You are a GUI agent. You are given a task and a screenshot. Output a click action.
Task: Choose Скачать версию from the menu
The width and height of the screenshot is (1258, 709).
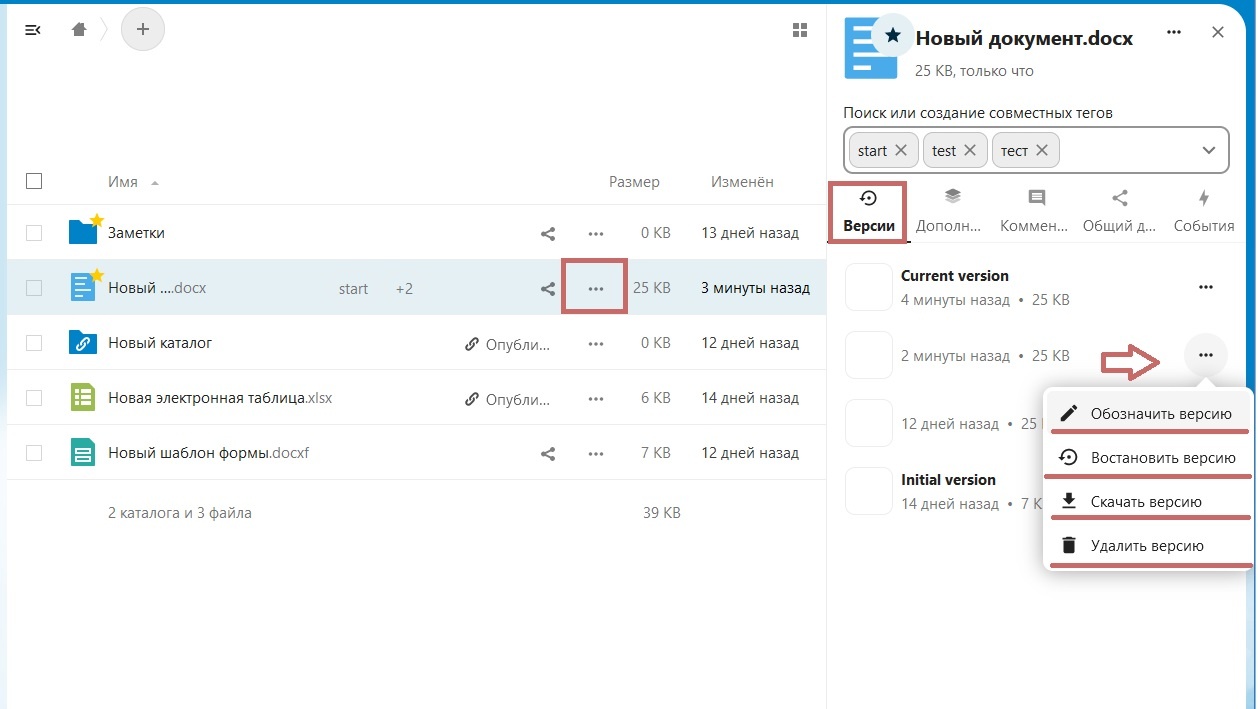coord(1146,502)
